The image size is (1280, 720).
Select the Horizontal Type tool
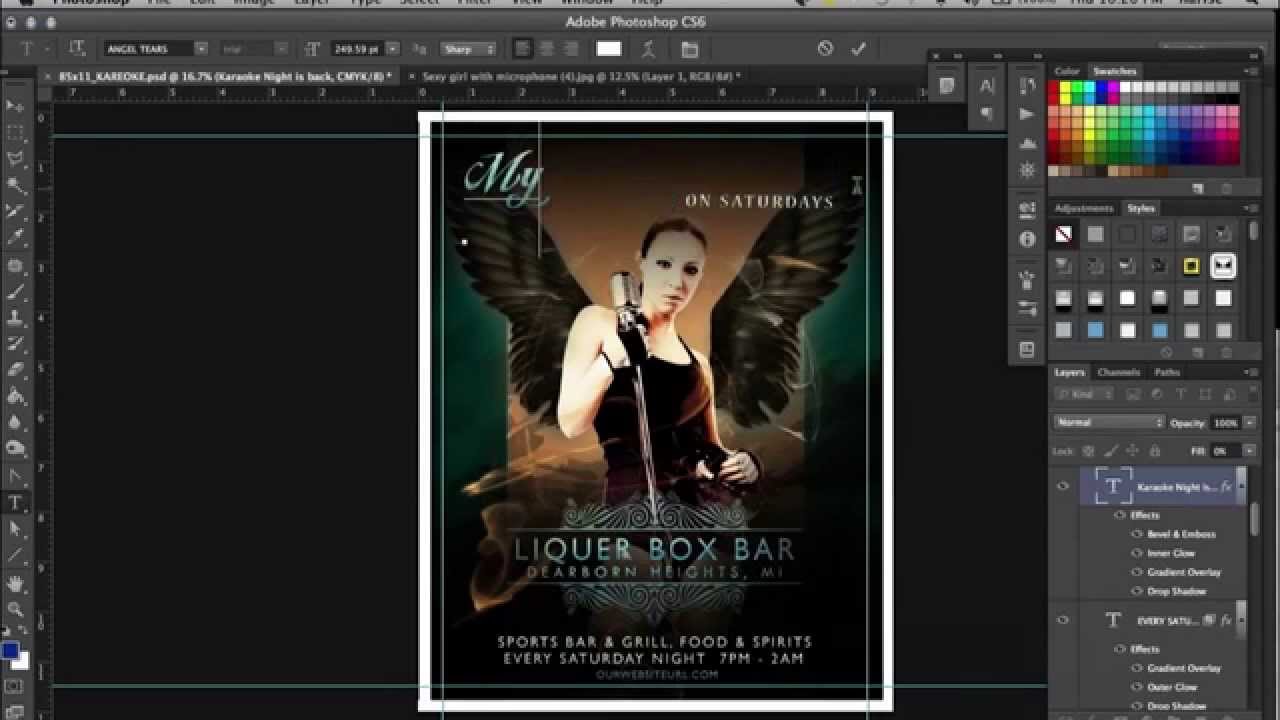(x=16, y=503)
